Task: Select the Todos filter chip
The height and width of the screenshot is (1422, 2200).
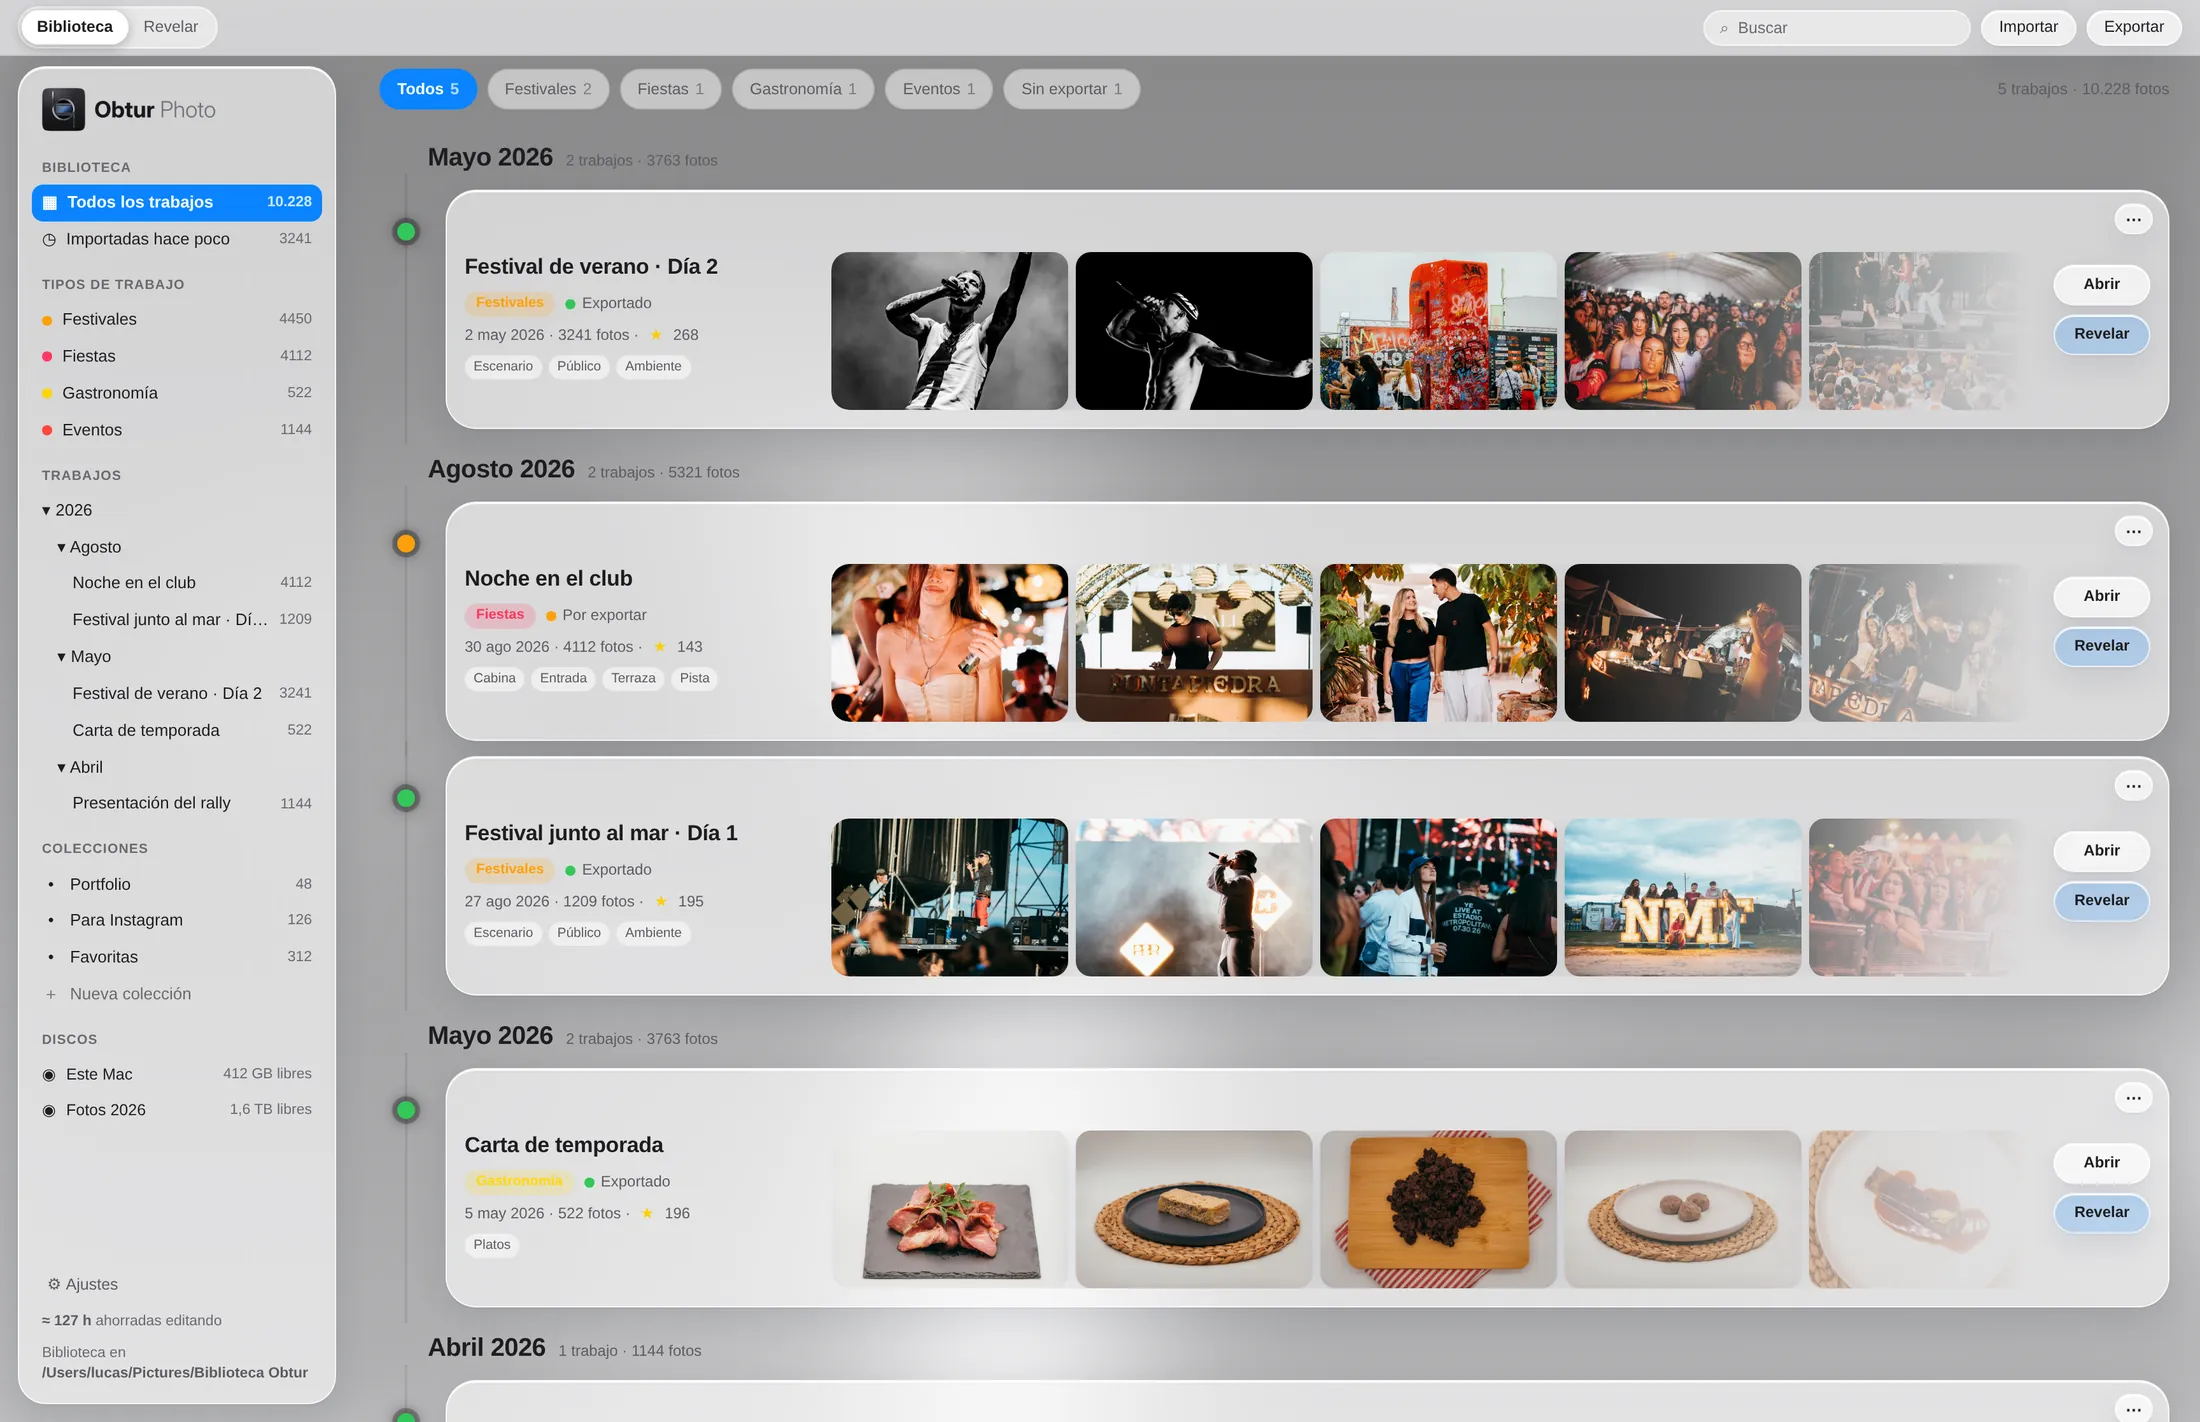Action: click(428, 89)
